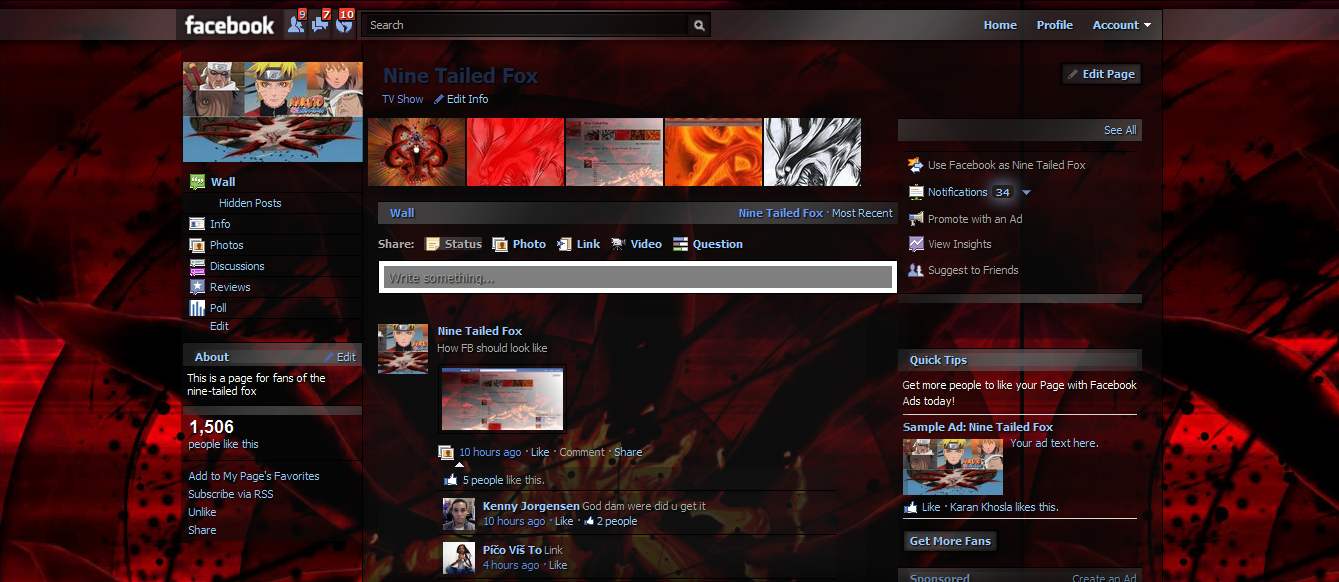Click Use Facebook as Nine Tailed Fox icon

[x=915, y=165]
